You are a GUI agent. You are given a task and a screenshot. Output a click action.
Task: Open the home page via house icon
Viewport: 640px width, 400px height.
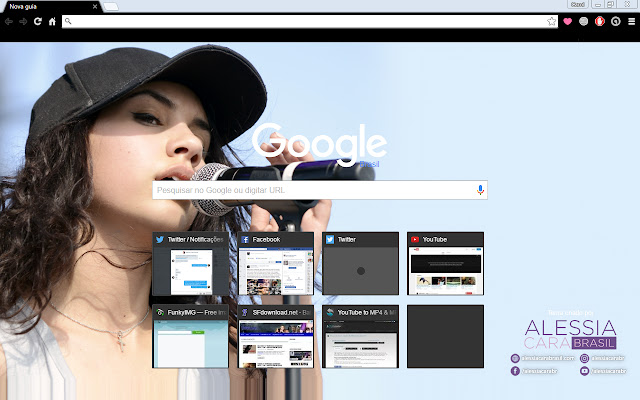coord(52,21)
